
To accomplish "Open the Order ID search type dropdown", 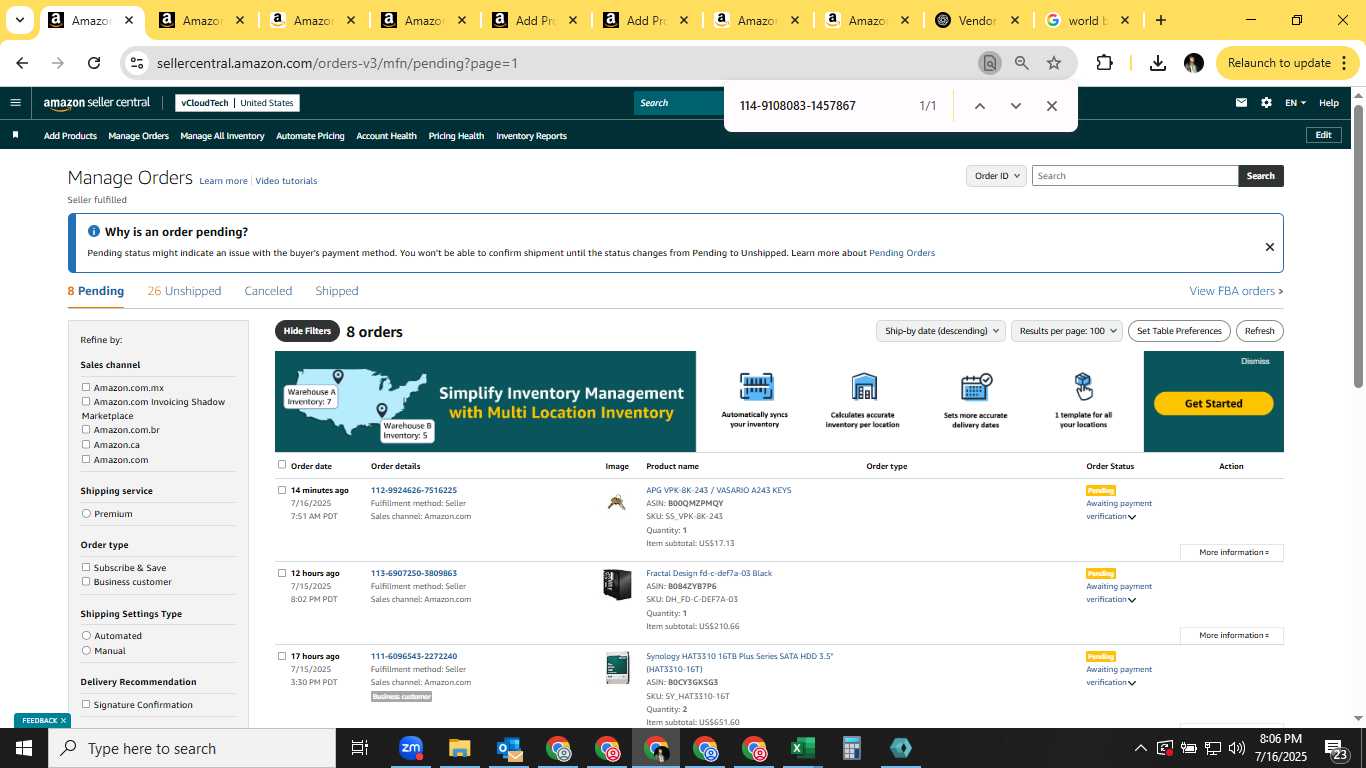I will pos(997,176).
